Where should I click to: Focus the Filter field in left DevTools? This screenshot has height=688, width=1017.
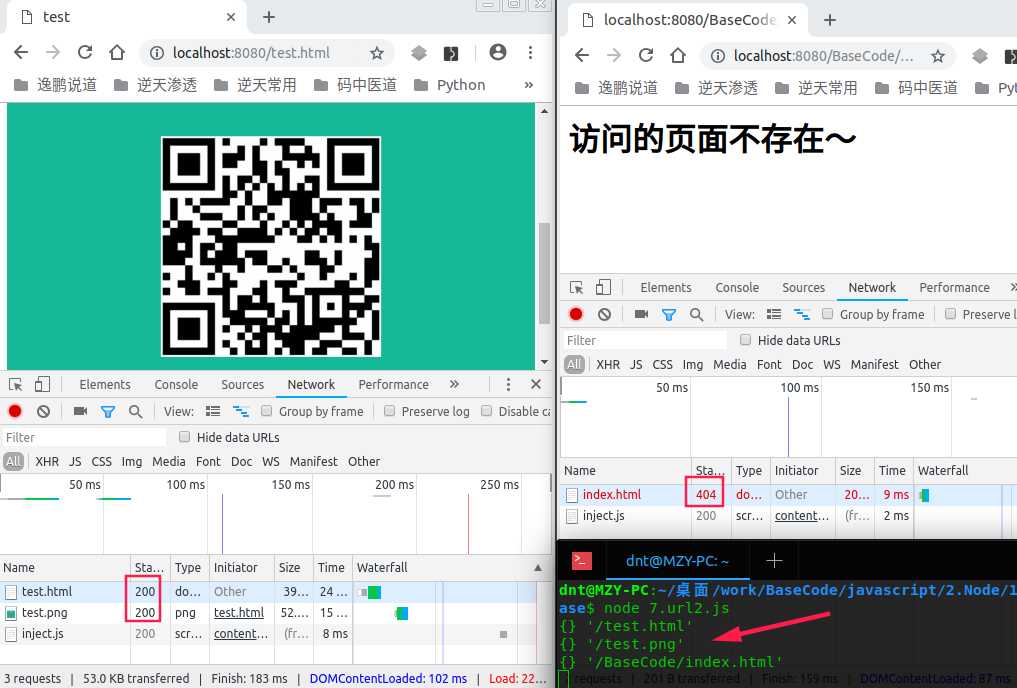(84, 437)
